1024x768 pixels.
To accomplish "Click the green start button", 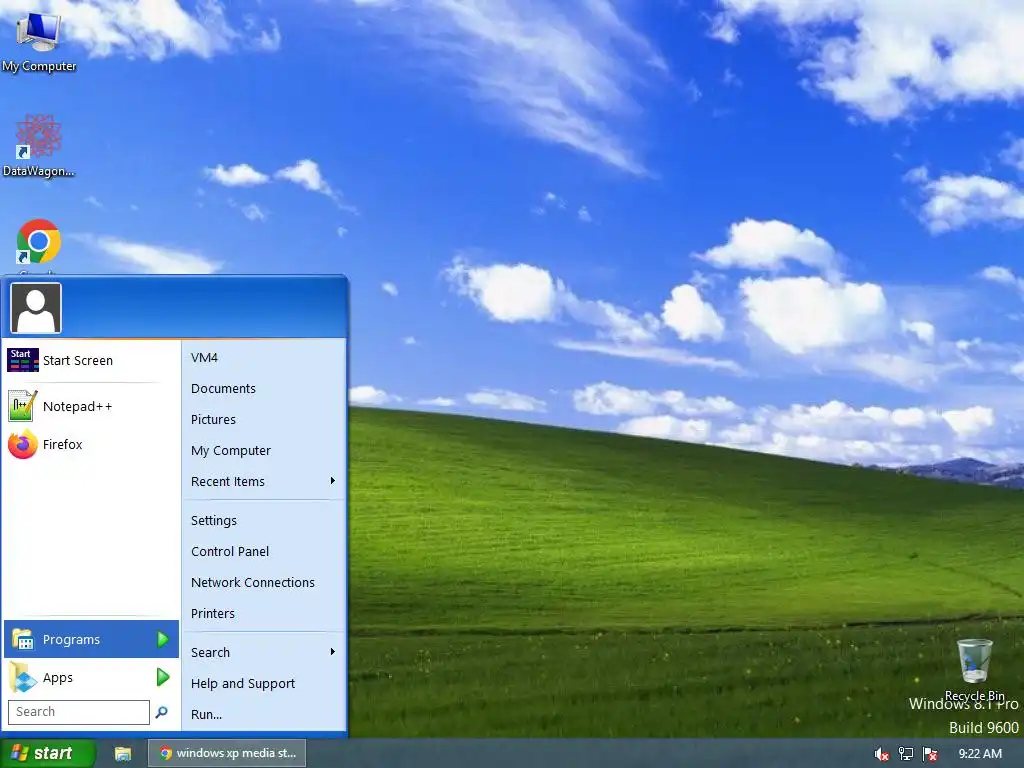I will tap(47, 753).
